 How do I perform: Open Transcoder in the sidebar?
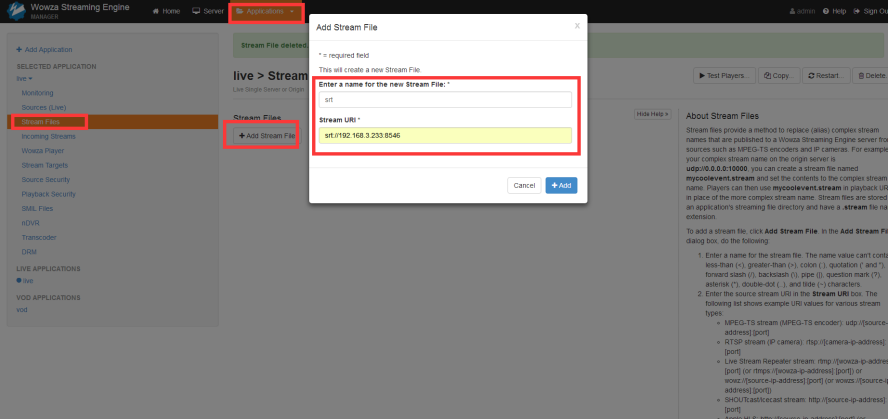coord(39,237)
